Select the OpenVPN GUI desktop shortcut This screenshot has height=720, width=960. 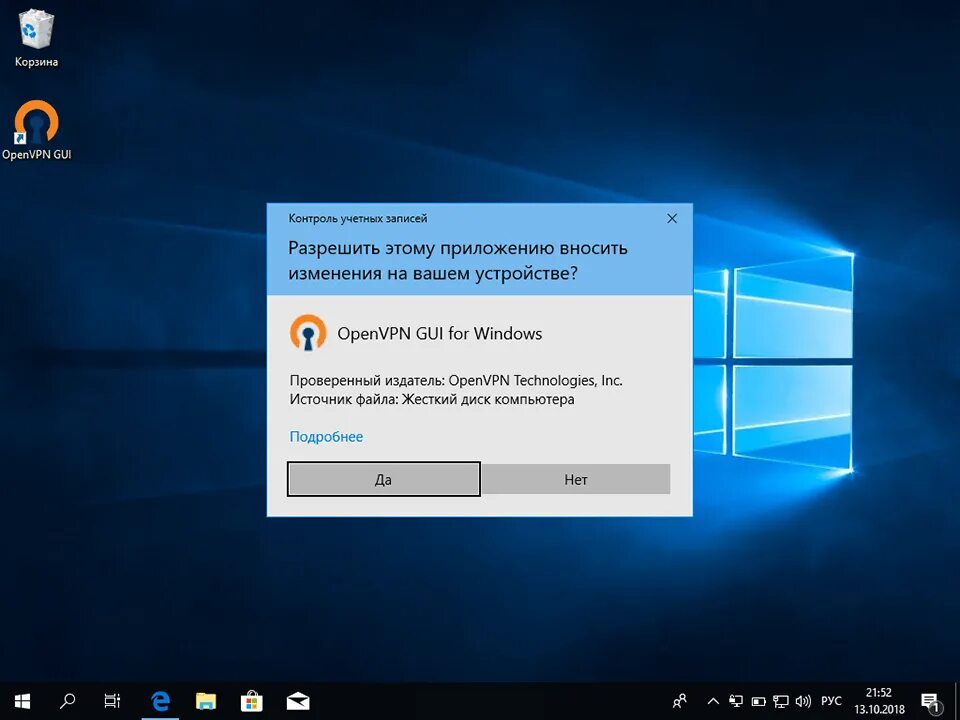tap(37, 130)
